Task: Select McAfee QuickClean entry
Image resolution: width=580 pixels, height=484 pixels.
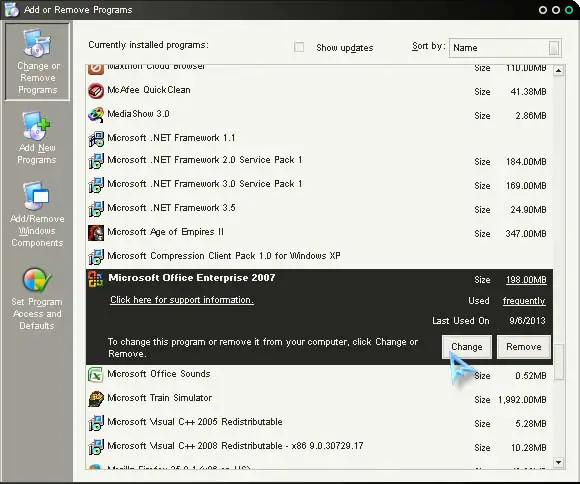Action: pyautogui.click(x=319, y=91)
